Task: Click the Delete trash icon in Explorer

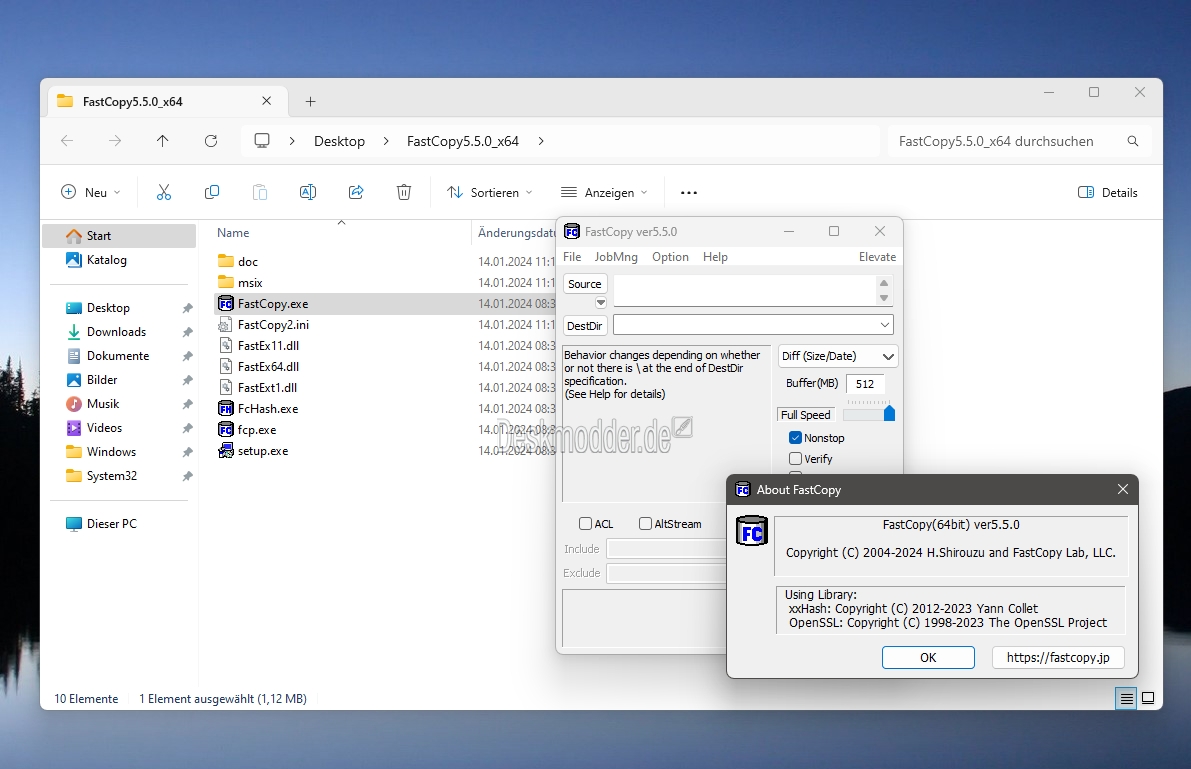Action: point(404,192)
